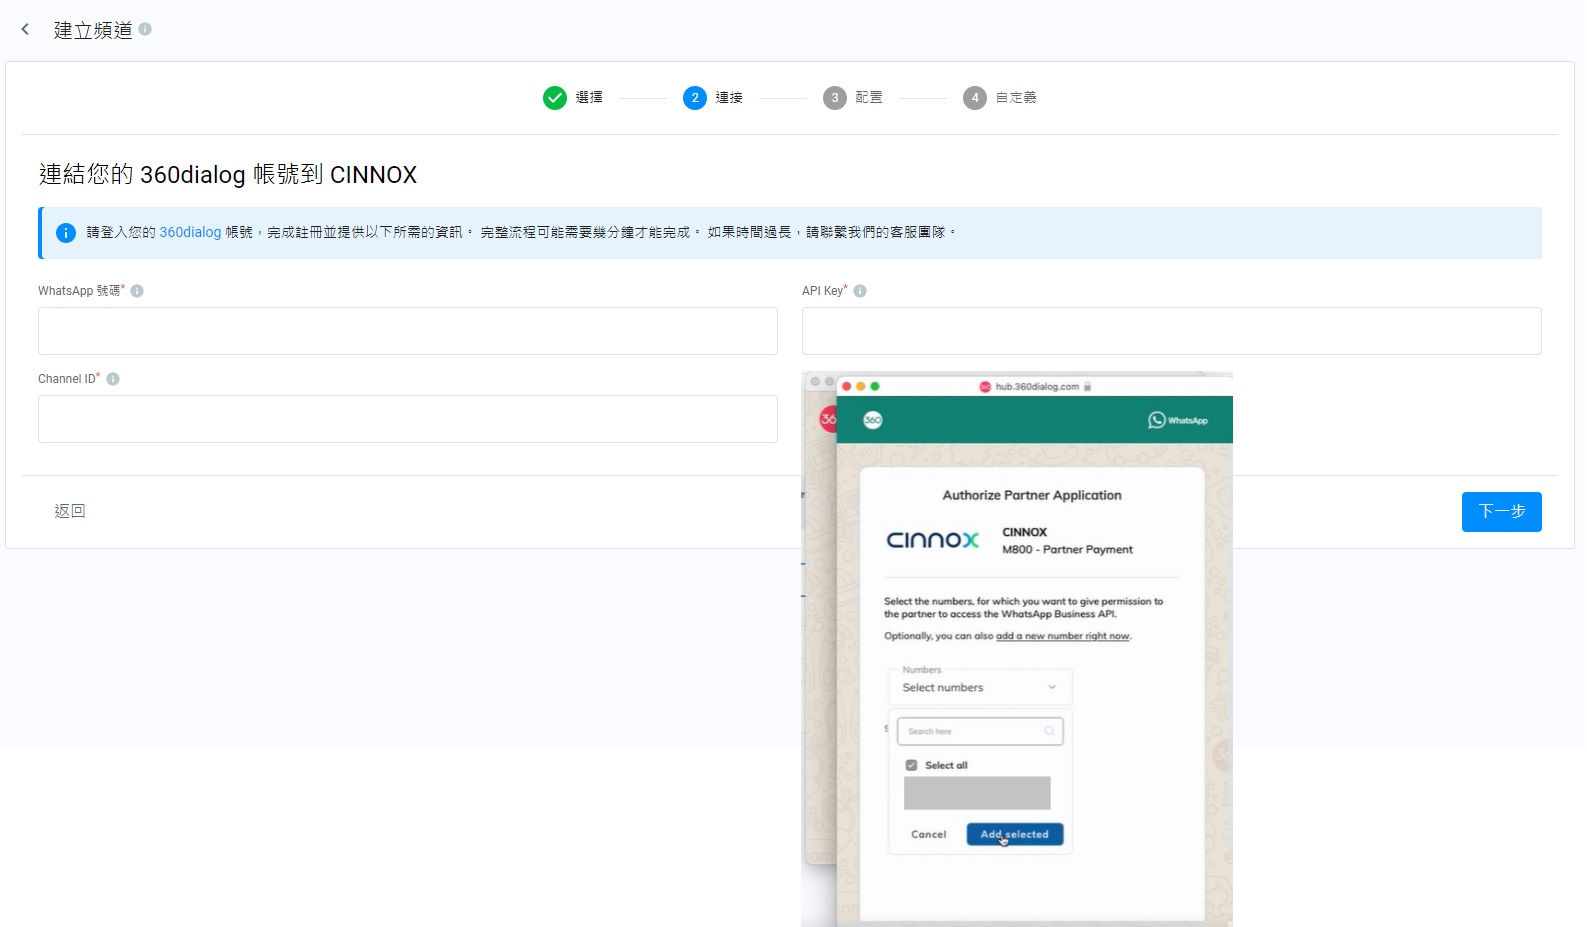Click the back arrow beside 建立頻道
Image resolution: width=1587 pixels, height=927 pixels.
coord(25,30)
